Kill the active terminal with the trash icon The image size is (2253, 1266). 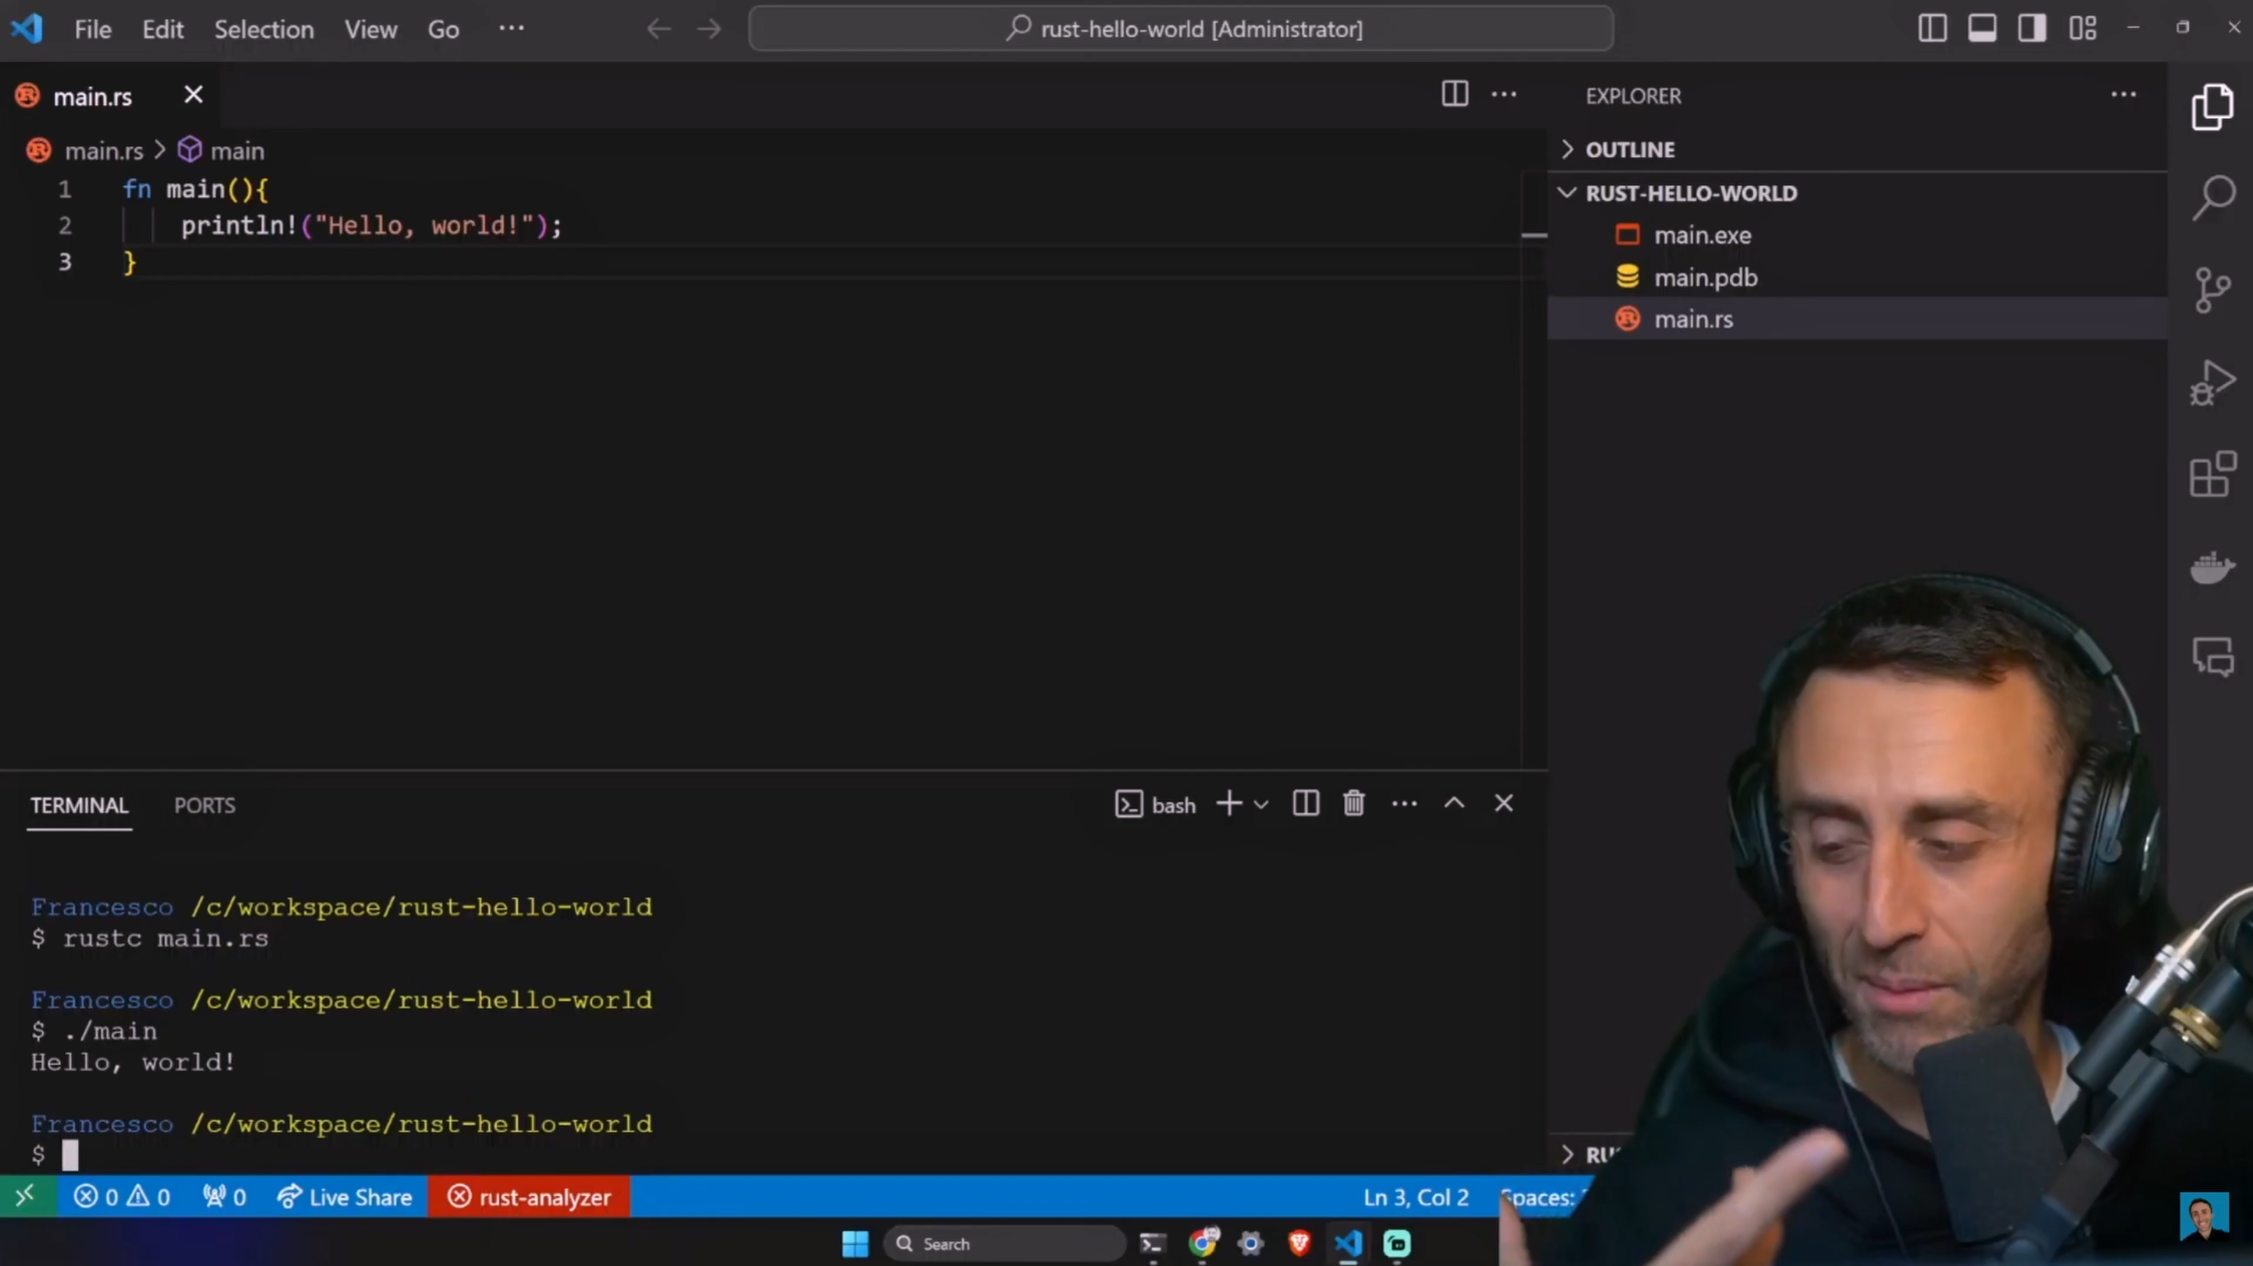[1354, 803]
